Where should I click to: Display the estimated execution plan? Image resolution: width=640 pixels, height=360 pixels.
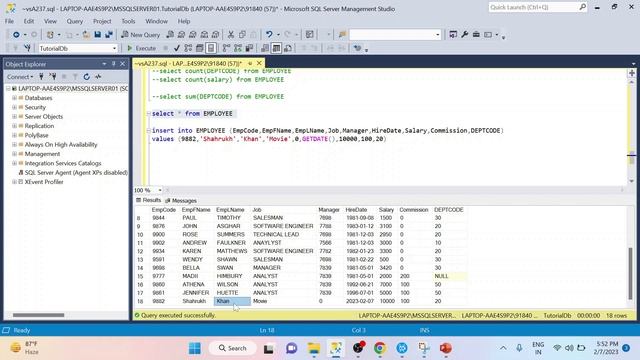188,48
